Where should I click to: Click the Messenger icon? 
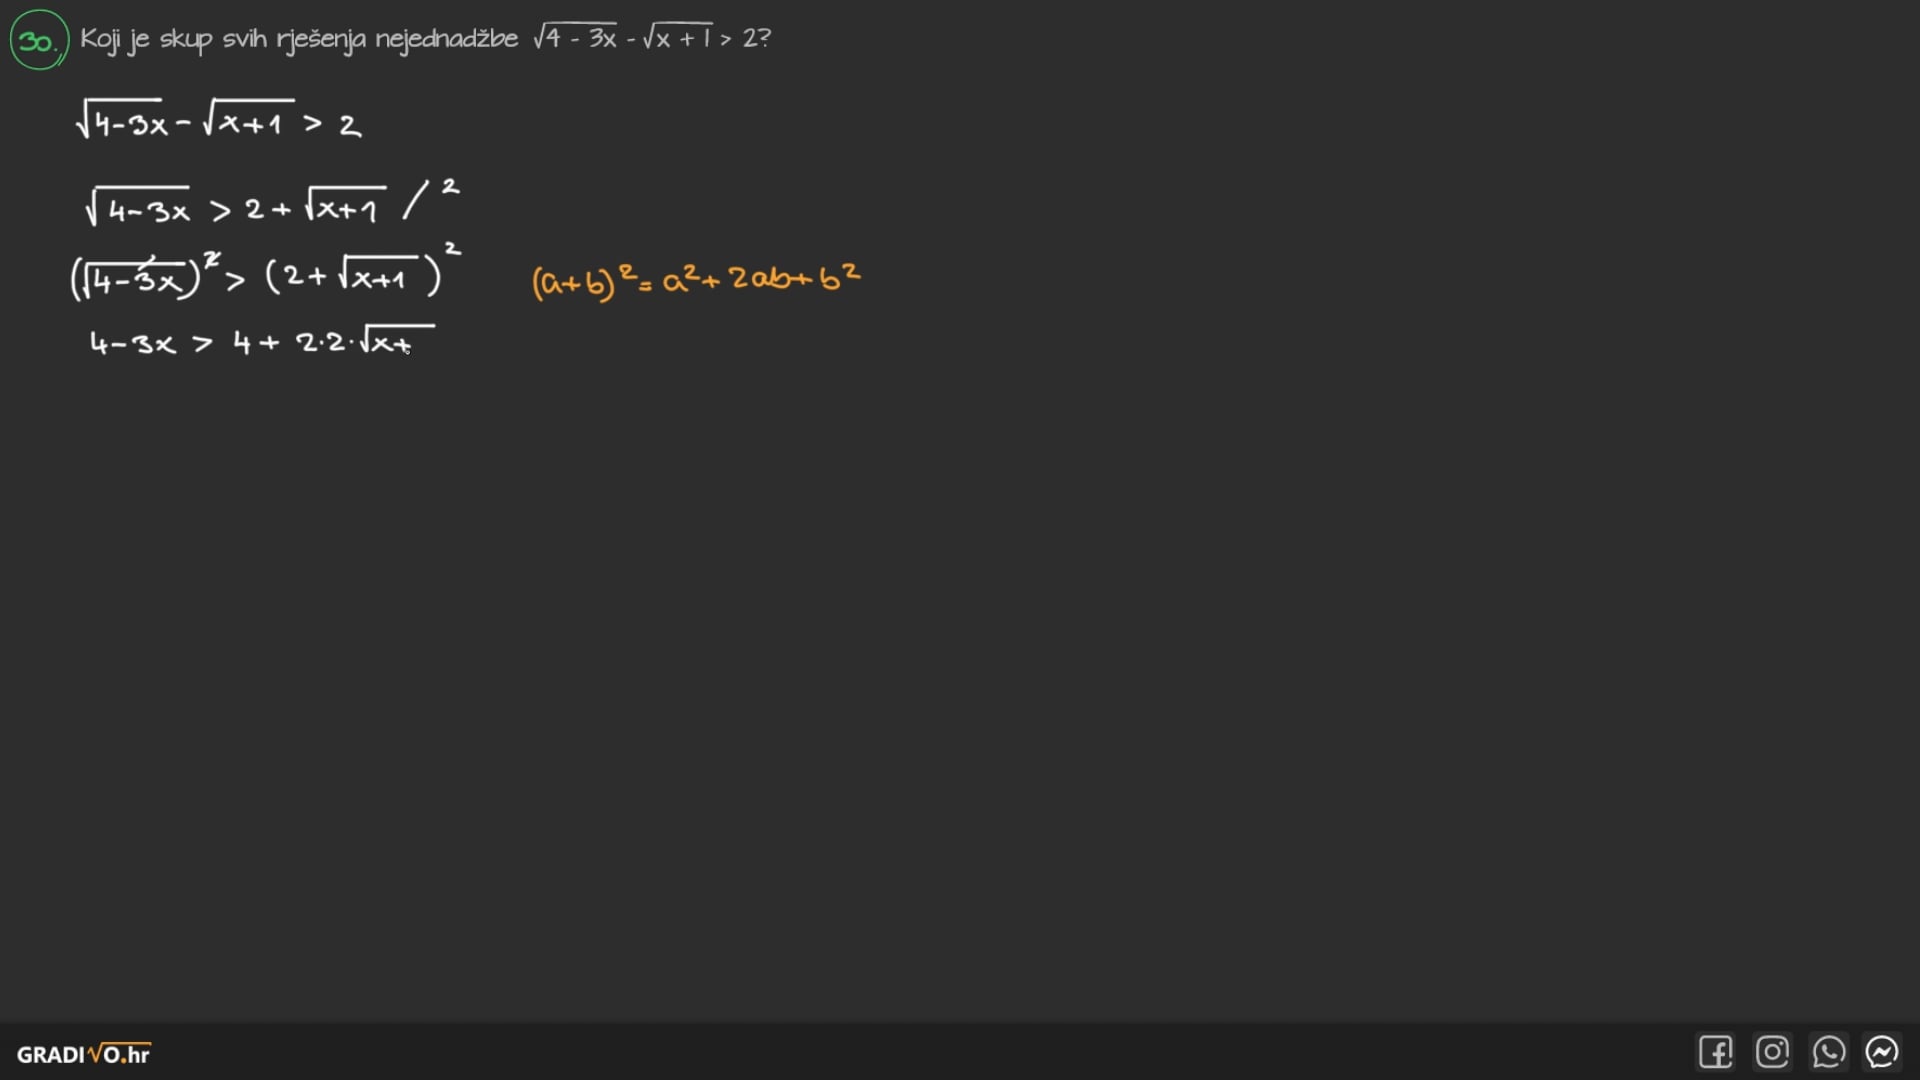coord(1882,1052)
